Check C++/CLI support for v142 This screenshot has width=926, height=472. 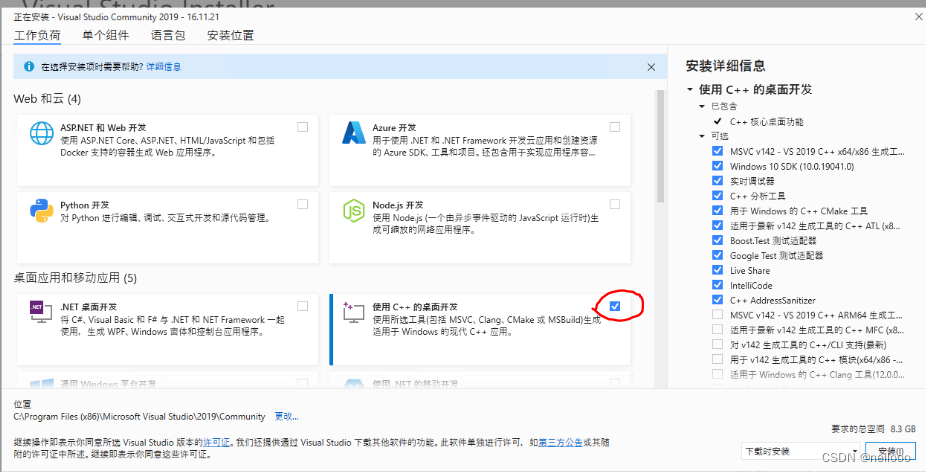[717, 344]
